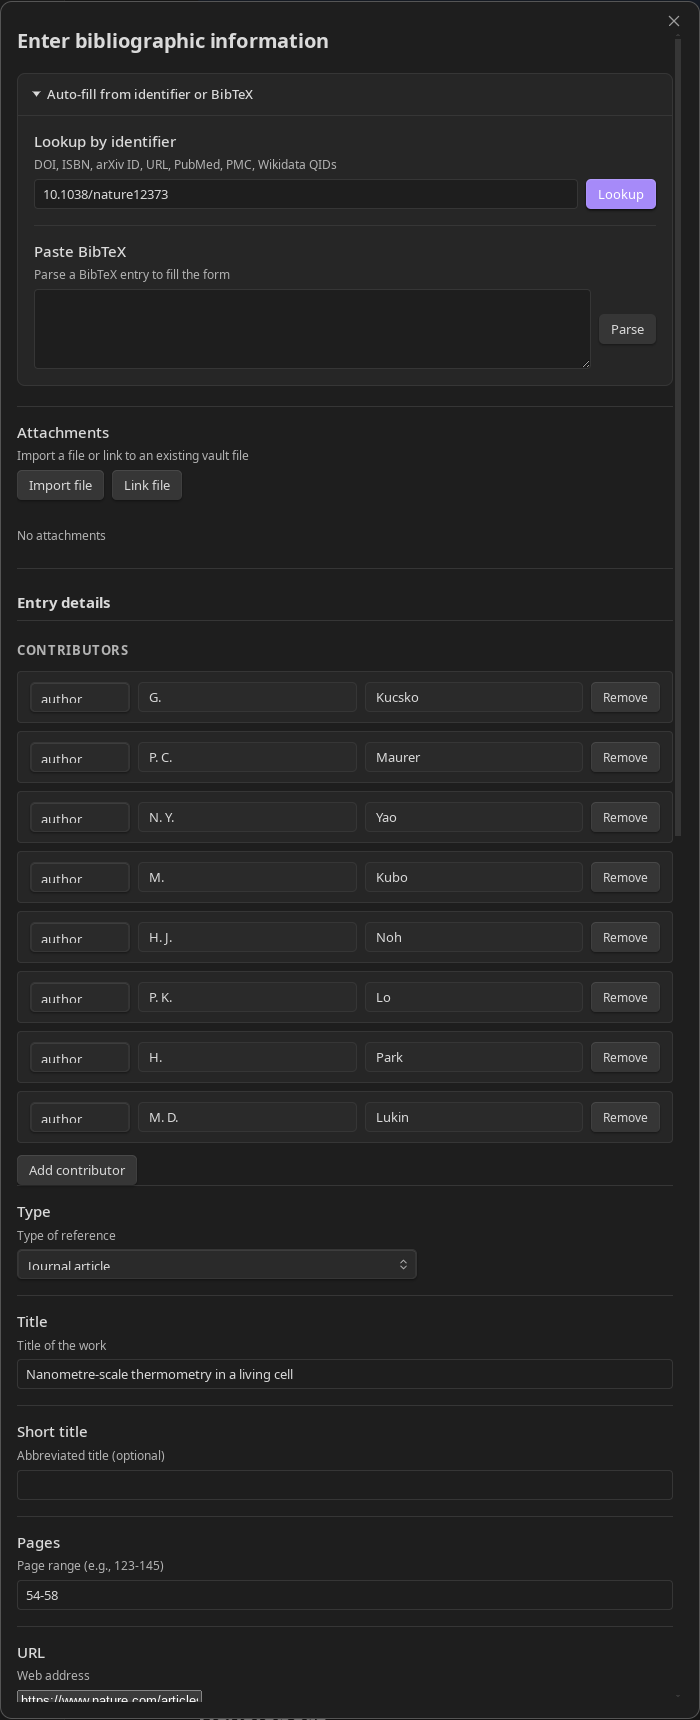Click the Short title field
This screenshot has width=700, height=1720.
(x=344, y=1485)
